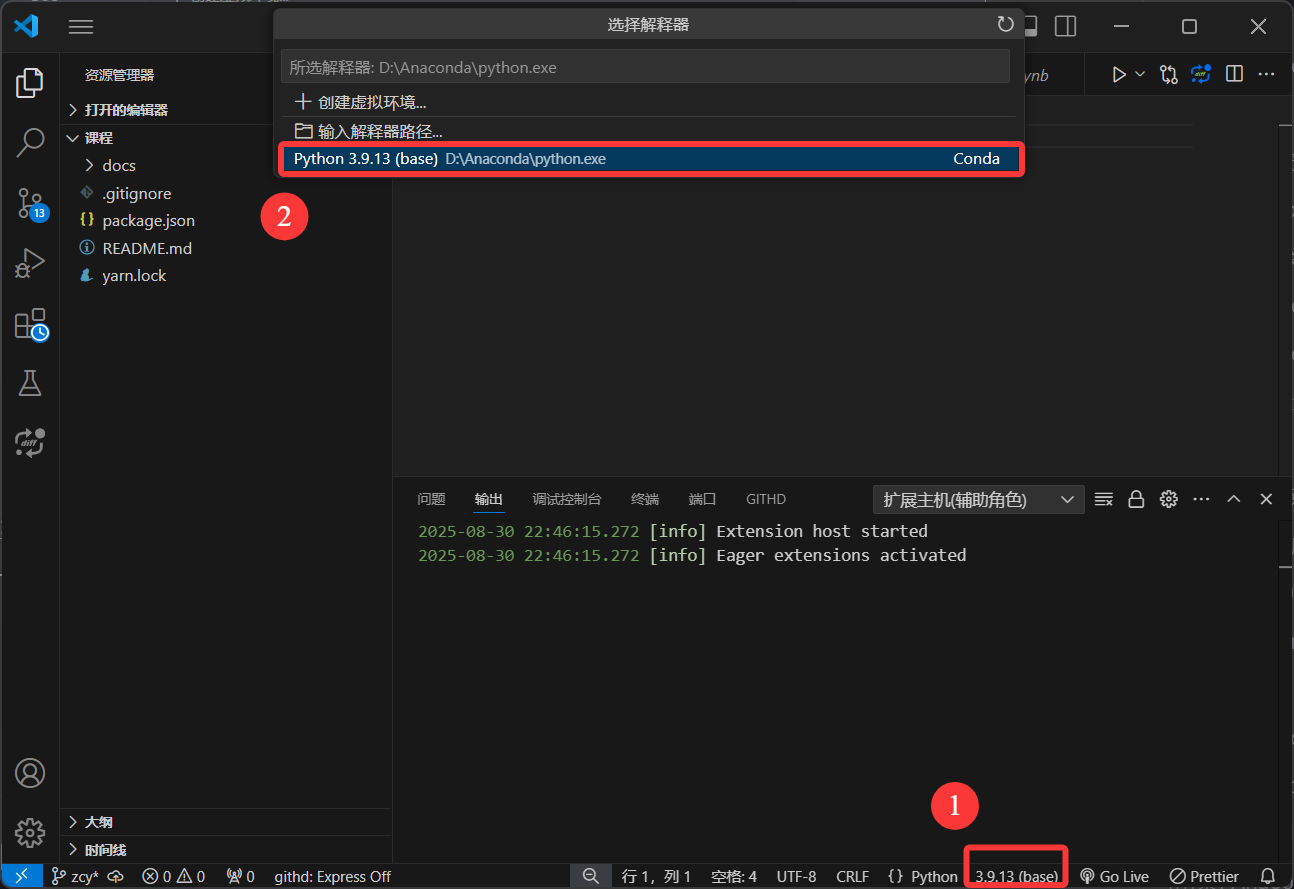
Task: Clear the output panel
Action: pyautogui.click(x=1104, y=499)
